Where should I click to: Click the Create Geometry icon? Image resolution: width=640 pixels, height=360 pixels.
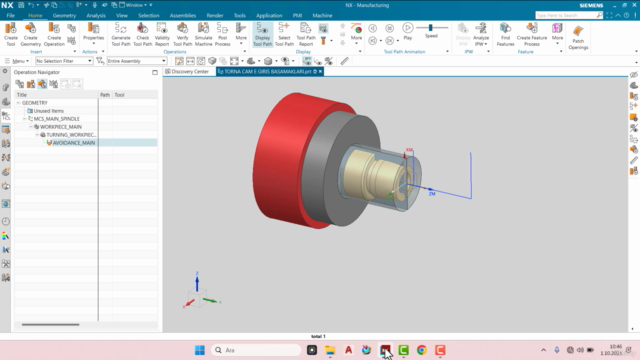pyautogui.click(x=31, y=34)
